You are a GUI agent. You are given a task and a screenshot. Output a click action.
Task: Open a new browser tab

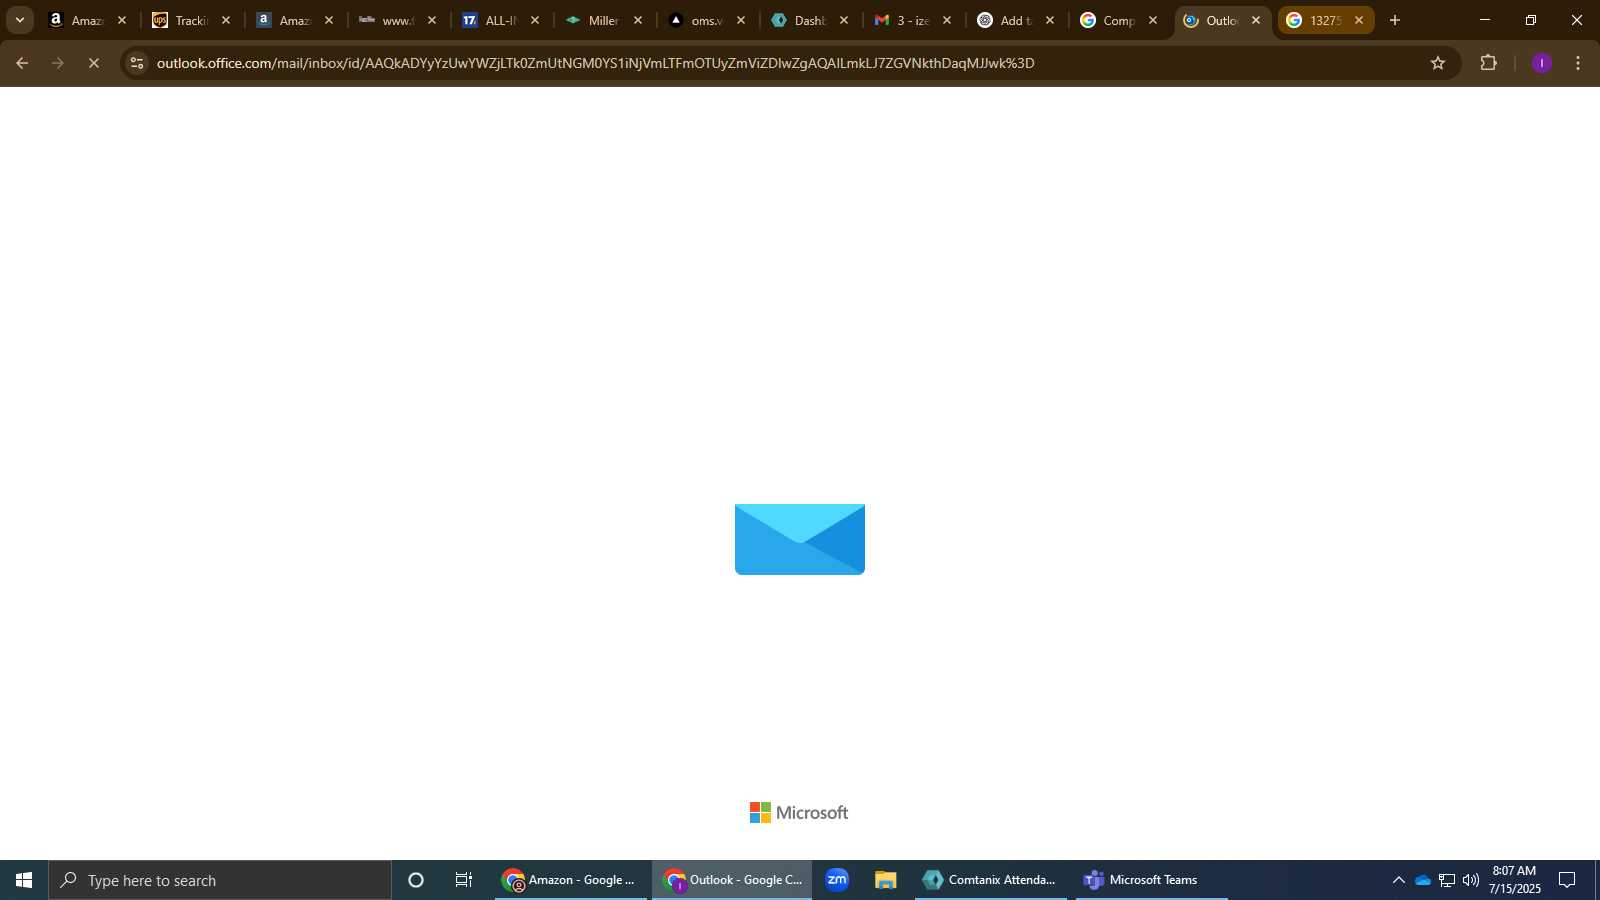1395,20
